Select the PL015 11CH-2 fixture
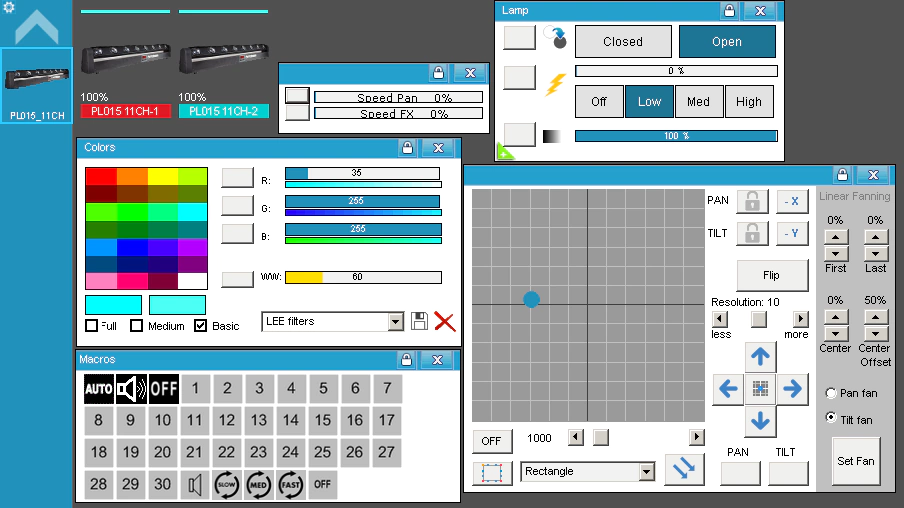Viewport: 904px width, 508px height. (x=223, y=111)
